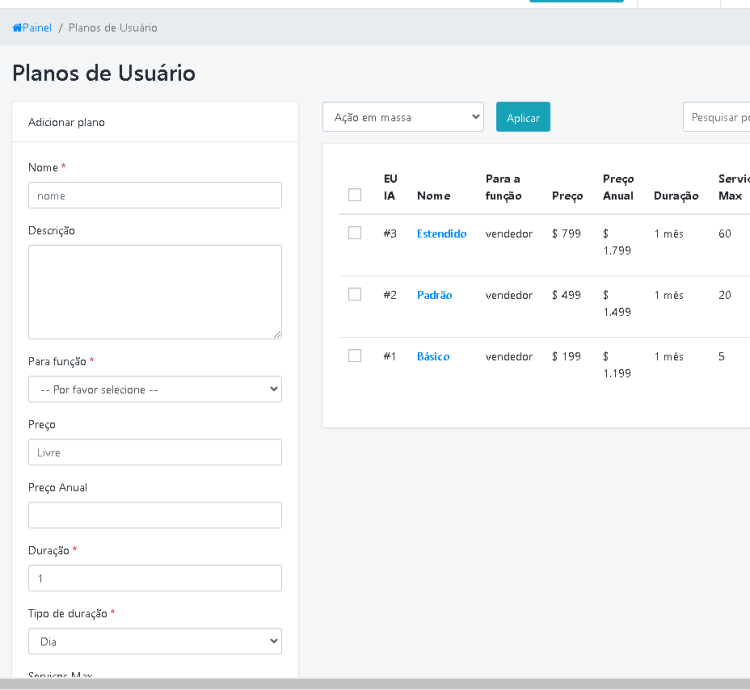Screen dimensions: 750x690
Task: Click the Preço Anual input field
Action: [155, 515]
